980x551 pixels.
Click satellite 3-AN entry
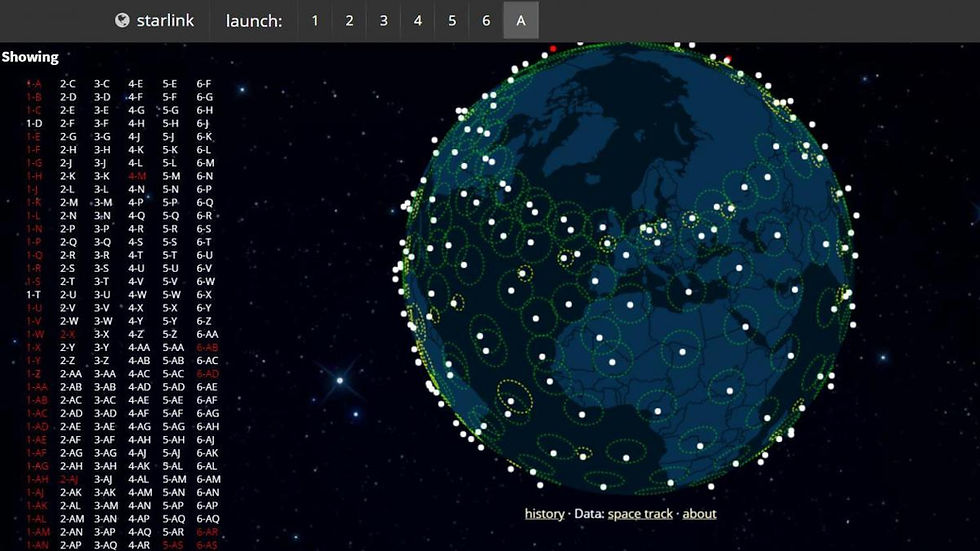[x=105, y=519]
